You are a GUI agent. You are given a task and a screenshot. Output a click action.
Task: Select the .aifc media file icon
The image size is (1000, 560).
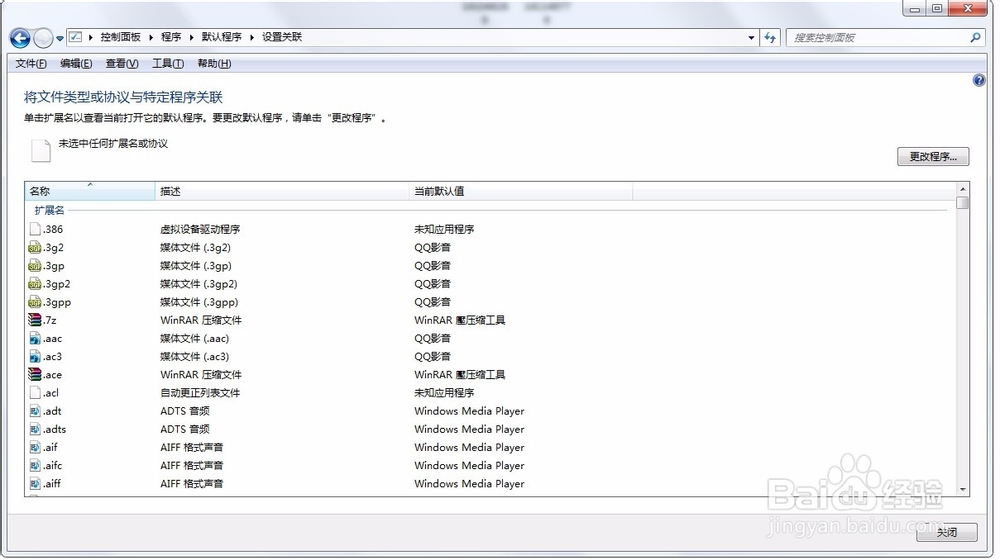[35, 466]
